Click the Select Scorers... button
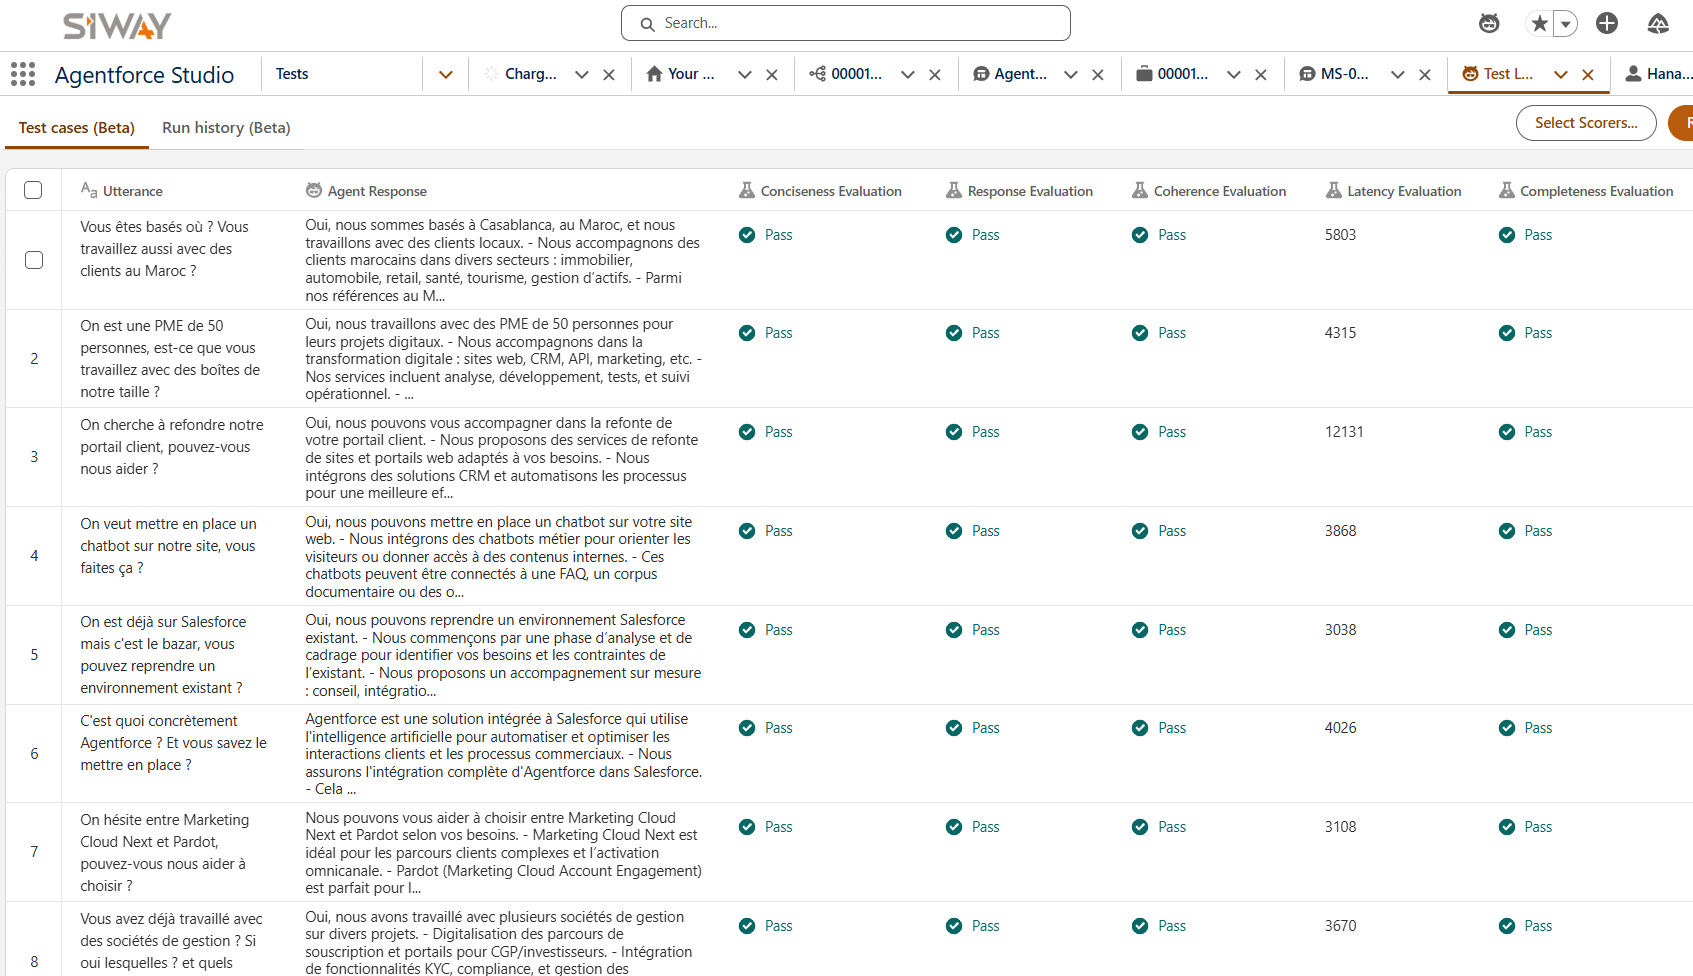 click(x=1586, y=123)
